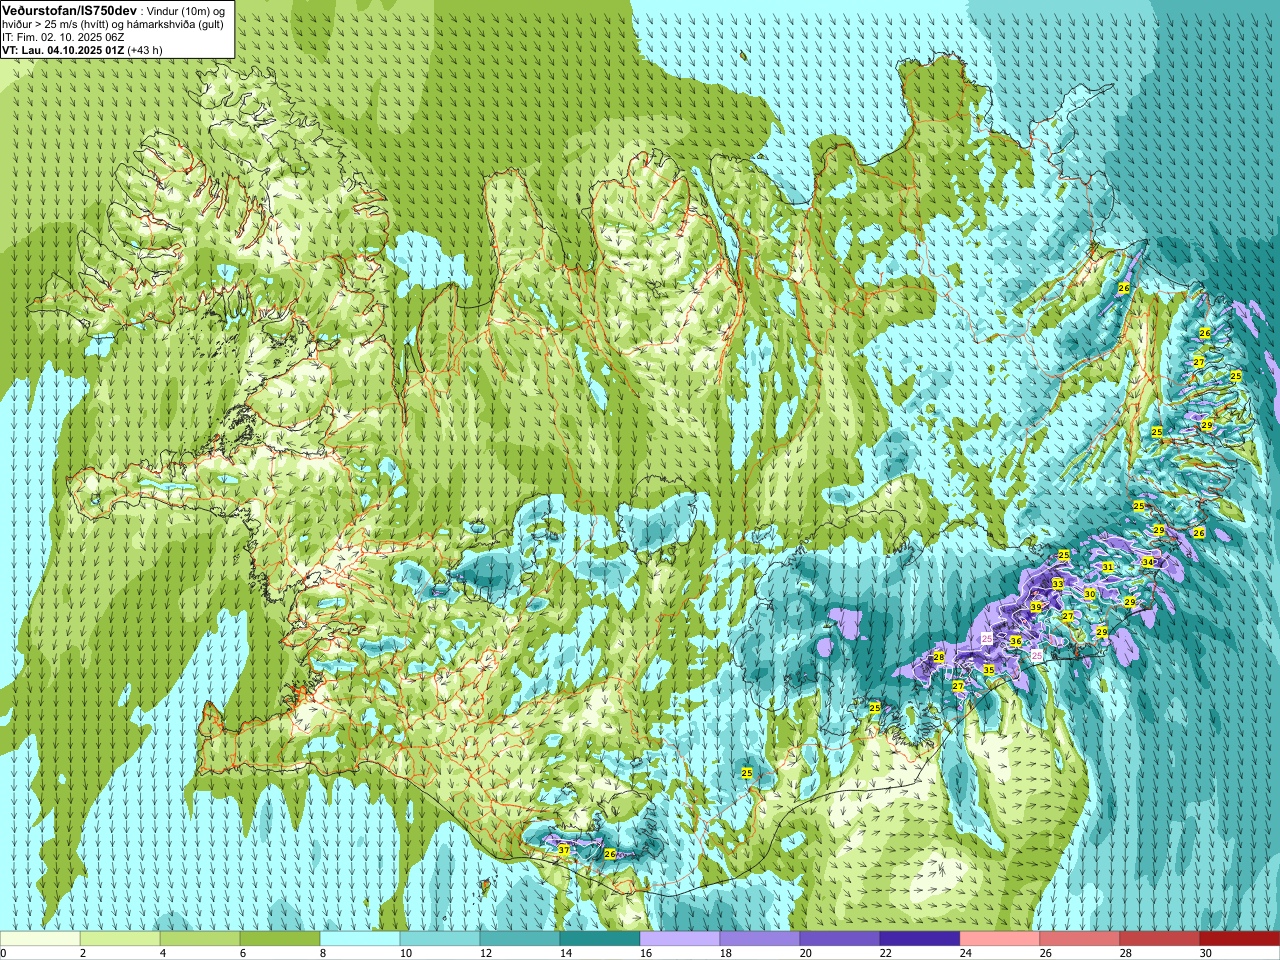Pick the above-30 m/s dark red legend swatch

pyautogui.click(x=1240, y=939)
